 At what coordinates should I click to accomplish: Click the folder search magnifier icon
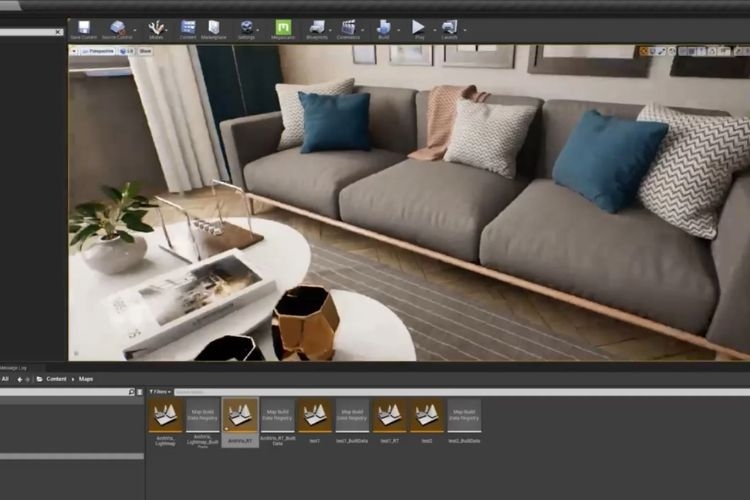tap(132, 392)
